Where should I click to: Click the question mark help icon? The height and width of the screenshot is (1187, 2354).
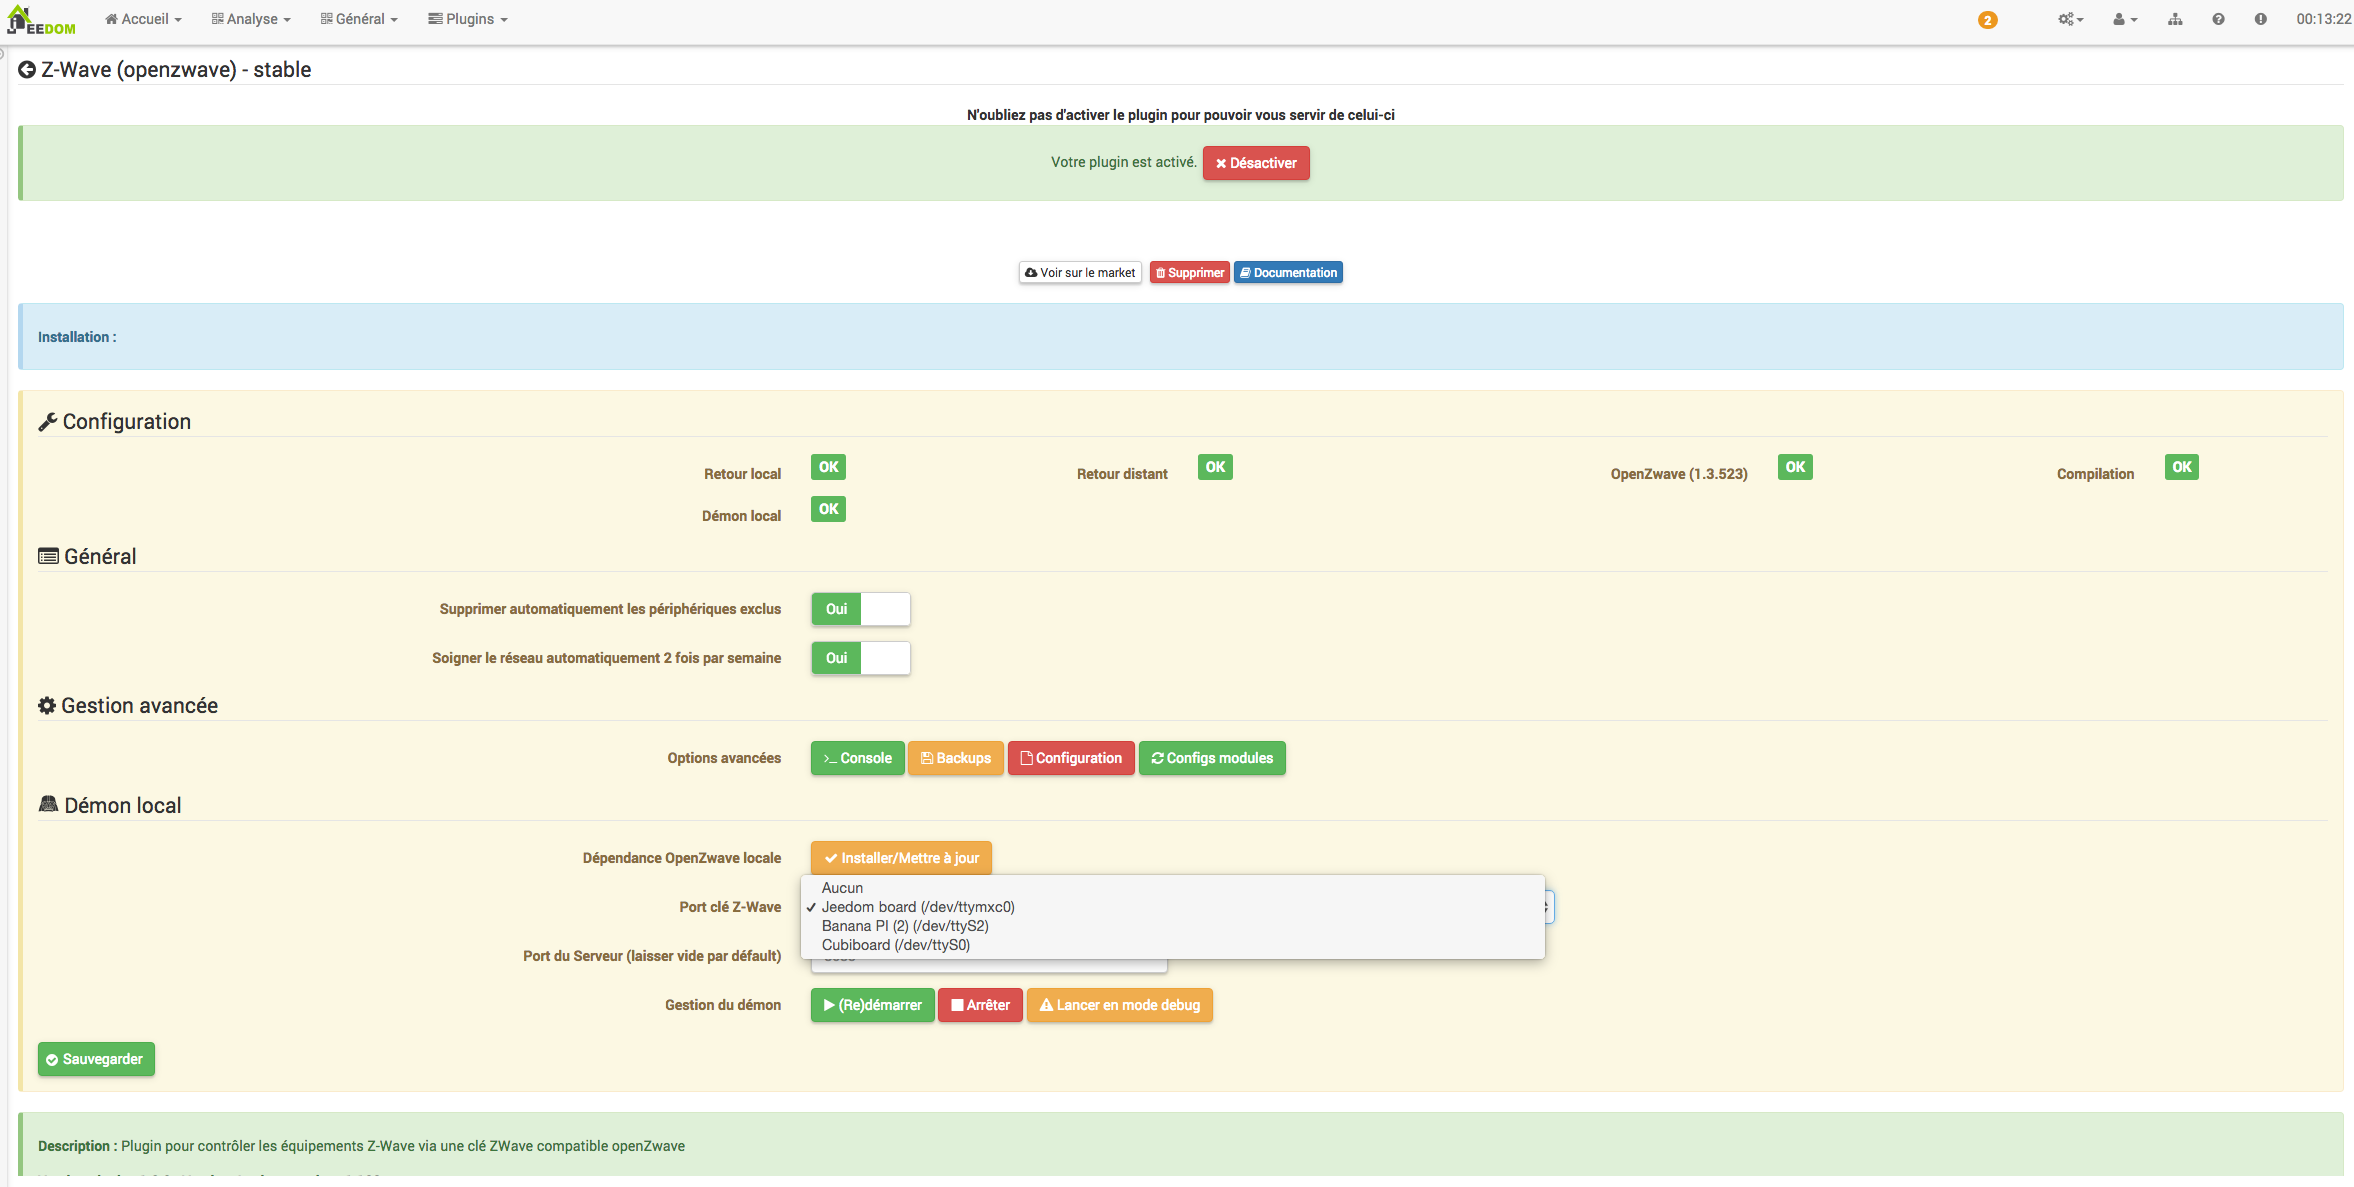2218,19
